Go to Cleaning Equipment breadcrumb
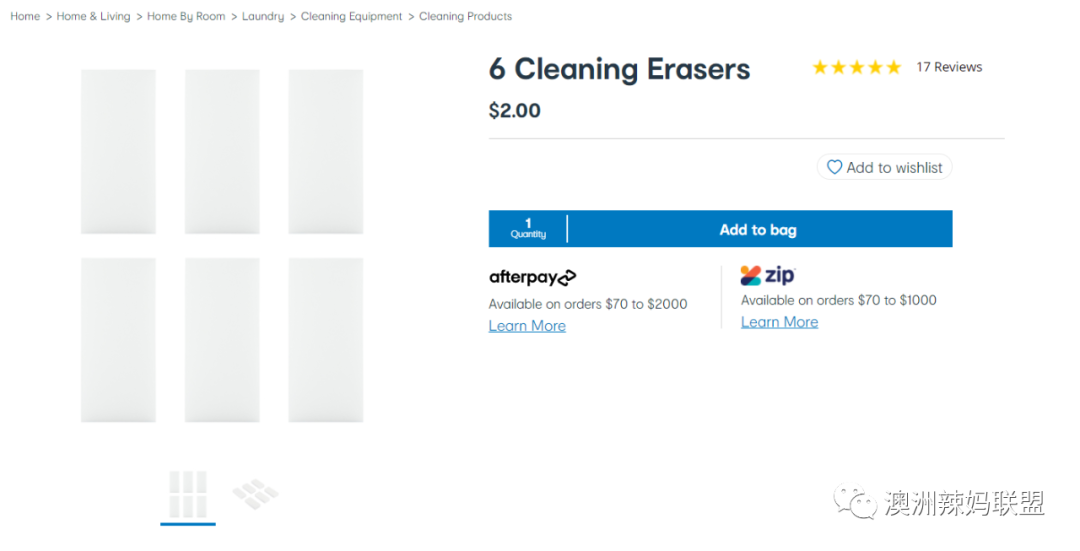This screenshot has width=1080, height=551. coord(351,17)
